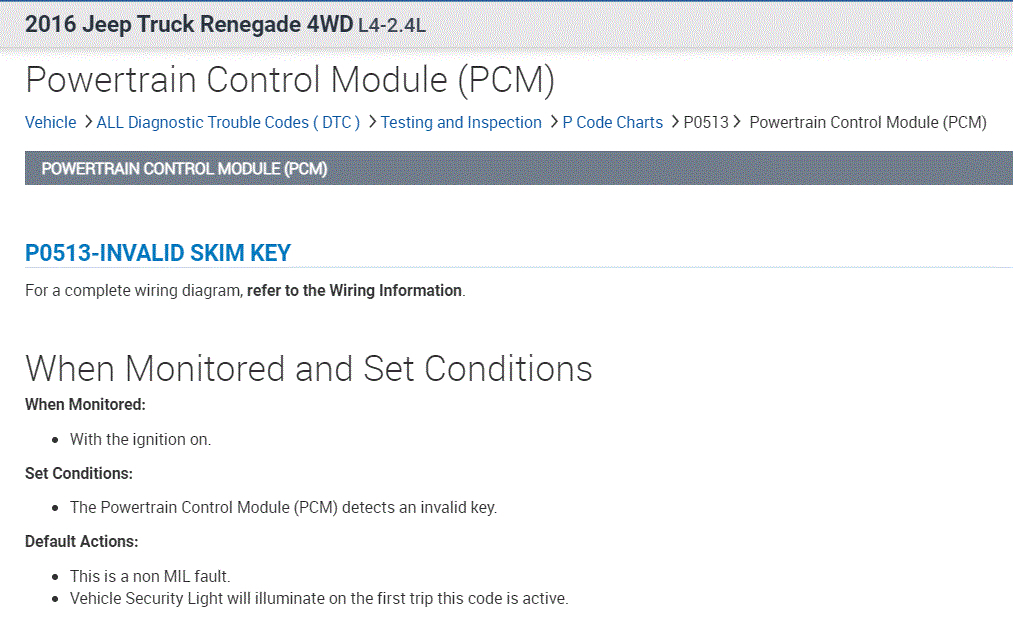Click the chevron immediately before P0513
This screenshot has height=625, width=1013.
[674, 122]
